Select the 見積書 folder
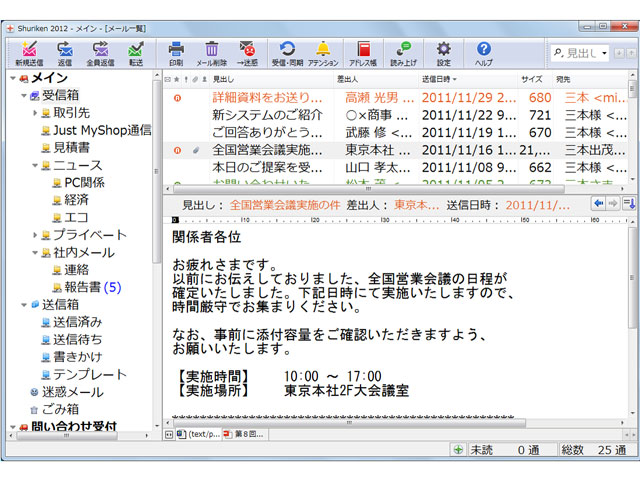Screen dimensions: 640x480 66,148
